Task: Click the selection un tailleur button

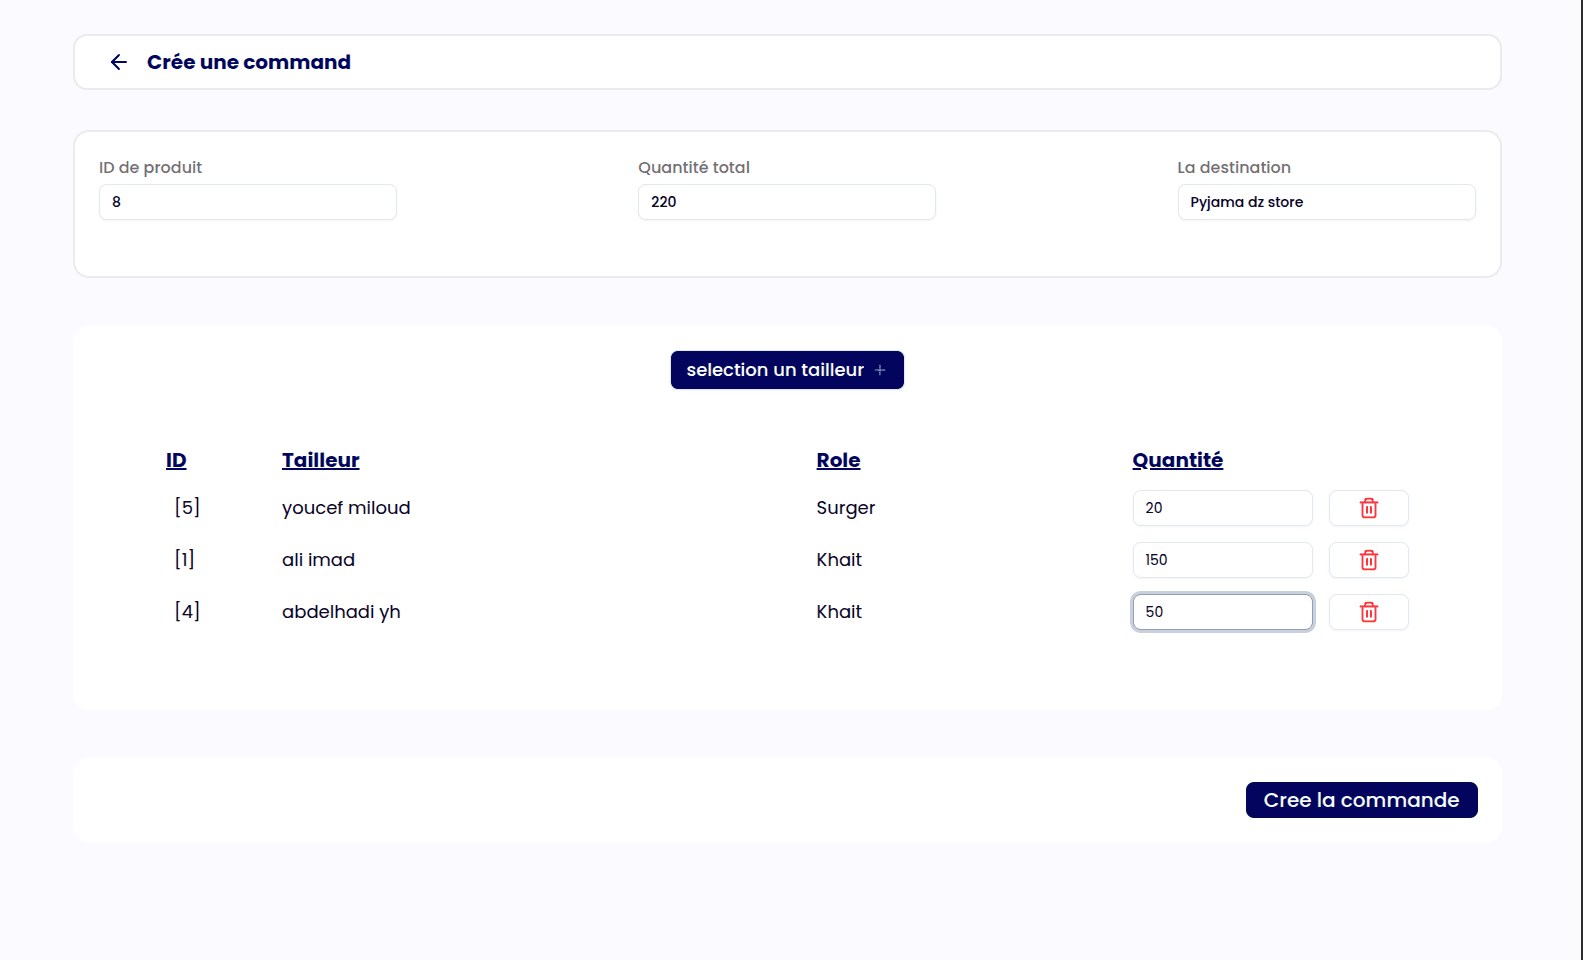Action: [x=787, y=370]
